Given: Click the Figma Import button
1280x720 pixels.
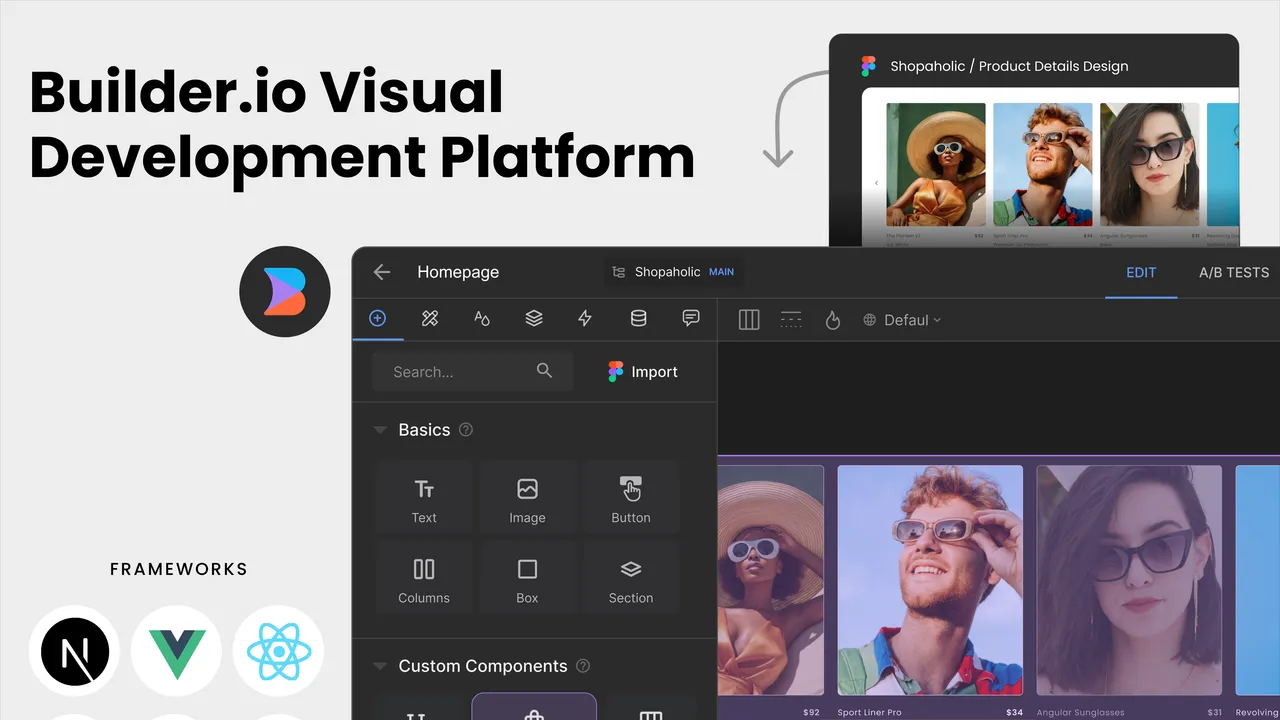Looking at the screenshot, I should [643, 371].
